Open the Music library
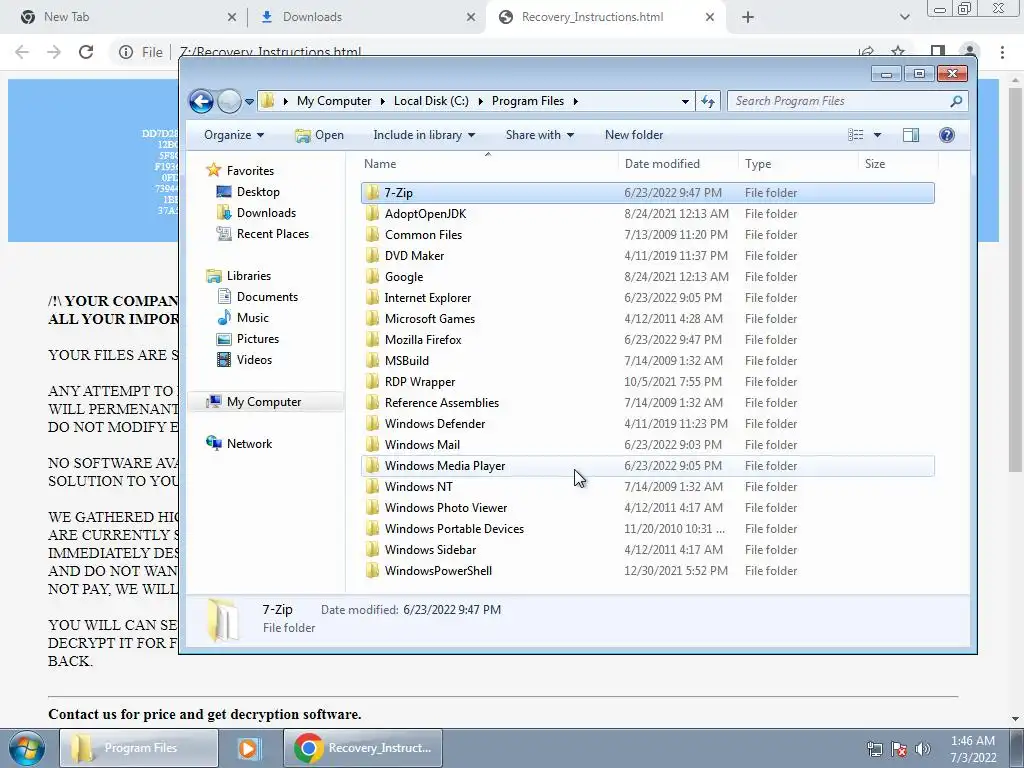 pos(253,317)
